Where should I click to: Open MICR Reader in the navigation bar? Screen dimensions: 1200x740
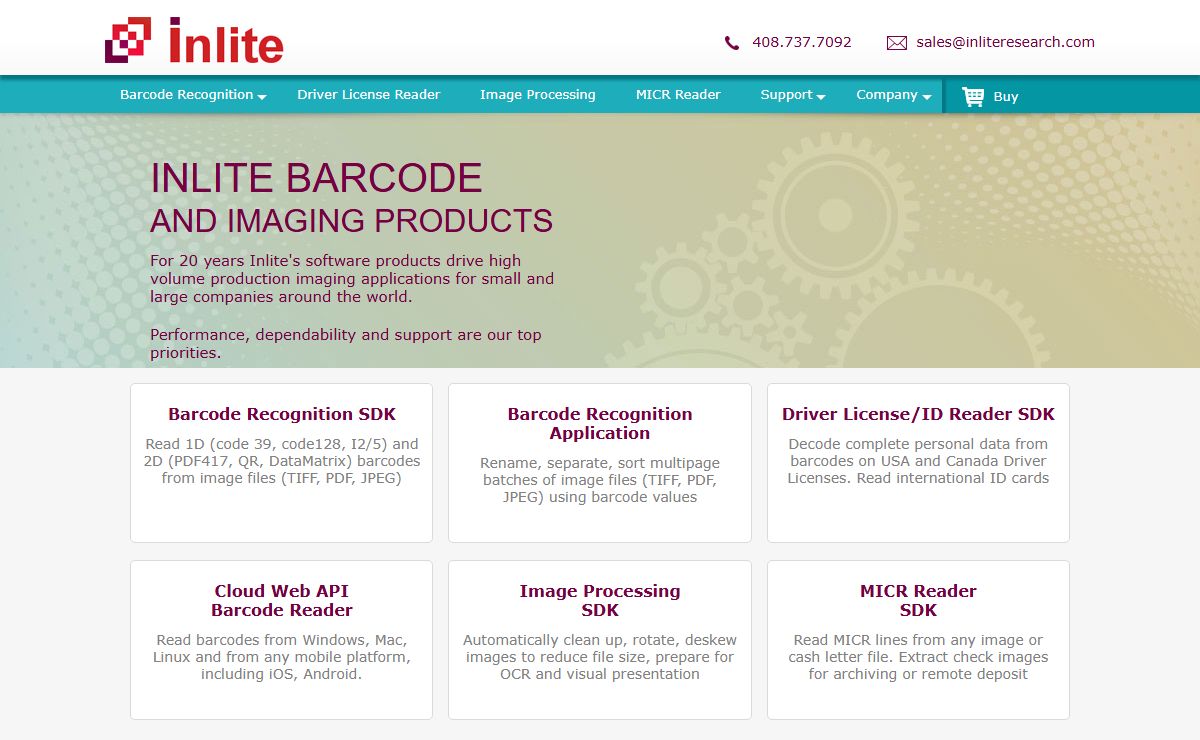678,95
